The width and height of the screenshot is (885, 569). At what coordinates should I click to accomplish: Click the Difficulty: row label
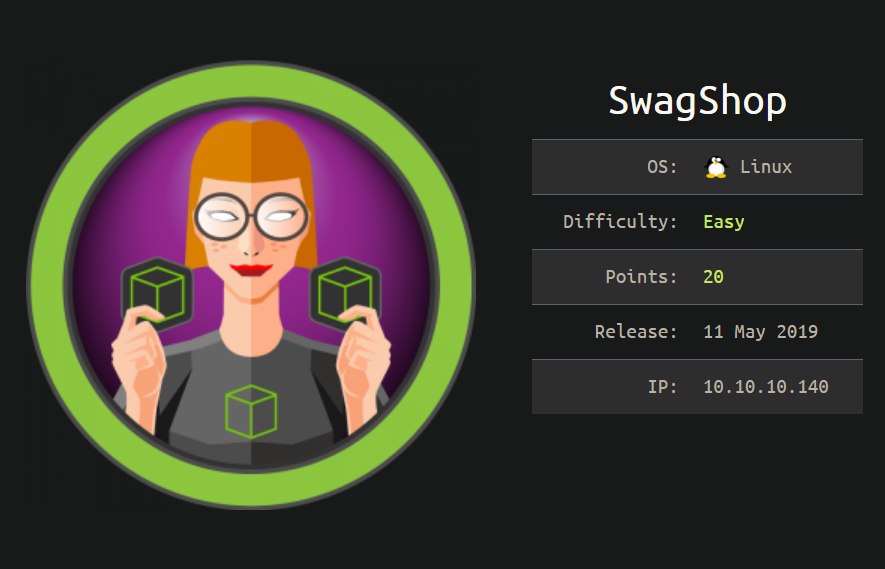coord(620,222)
